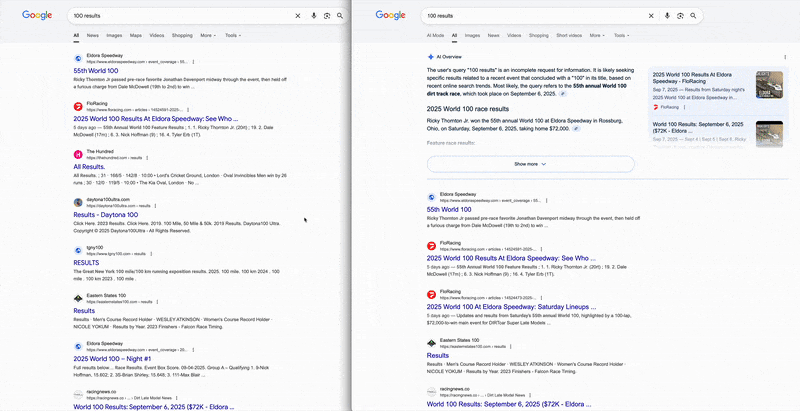The width and height of the screenshot is (800, 411).
Task: Expand AI Overview with Show more
Action: 530,164
